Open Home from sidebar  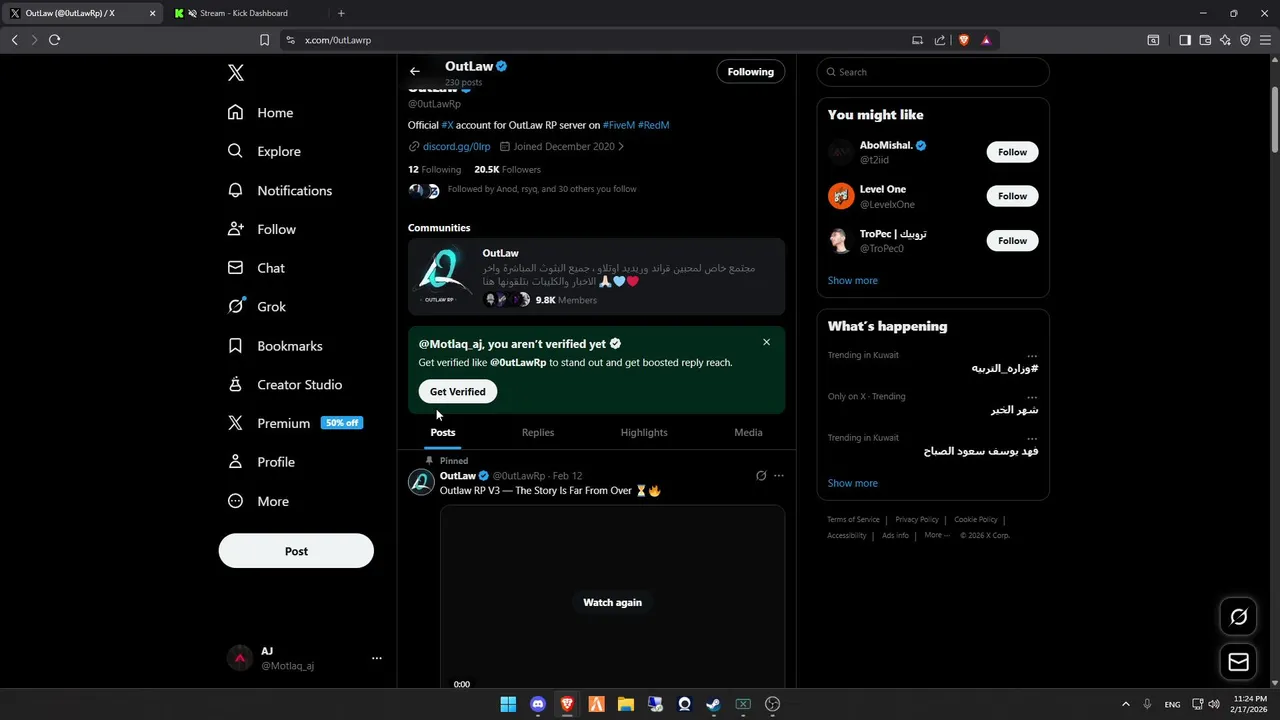click(x=261, y=113)
